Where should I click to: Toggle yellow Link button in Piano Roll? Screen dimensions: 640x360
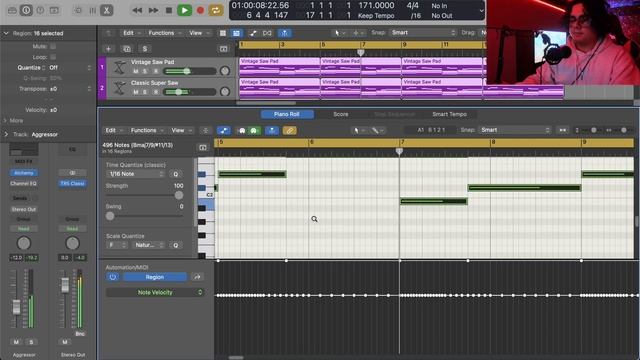[290, 131]
